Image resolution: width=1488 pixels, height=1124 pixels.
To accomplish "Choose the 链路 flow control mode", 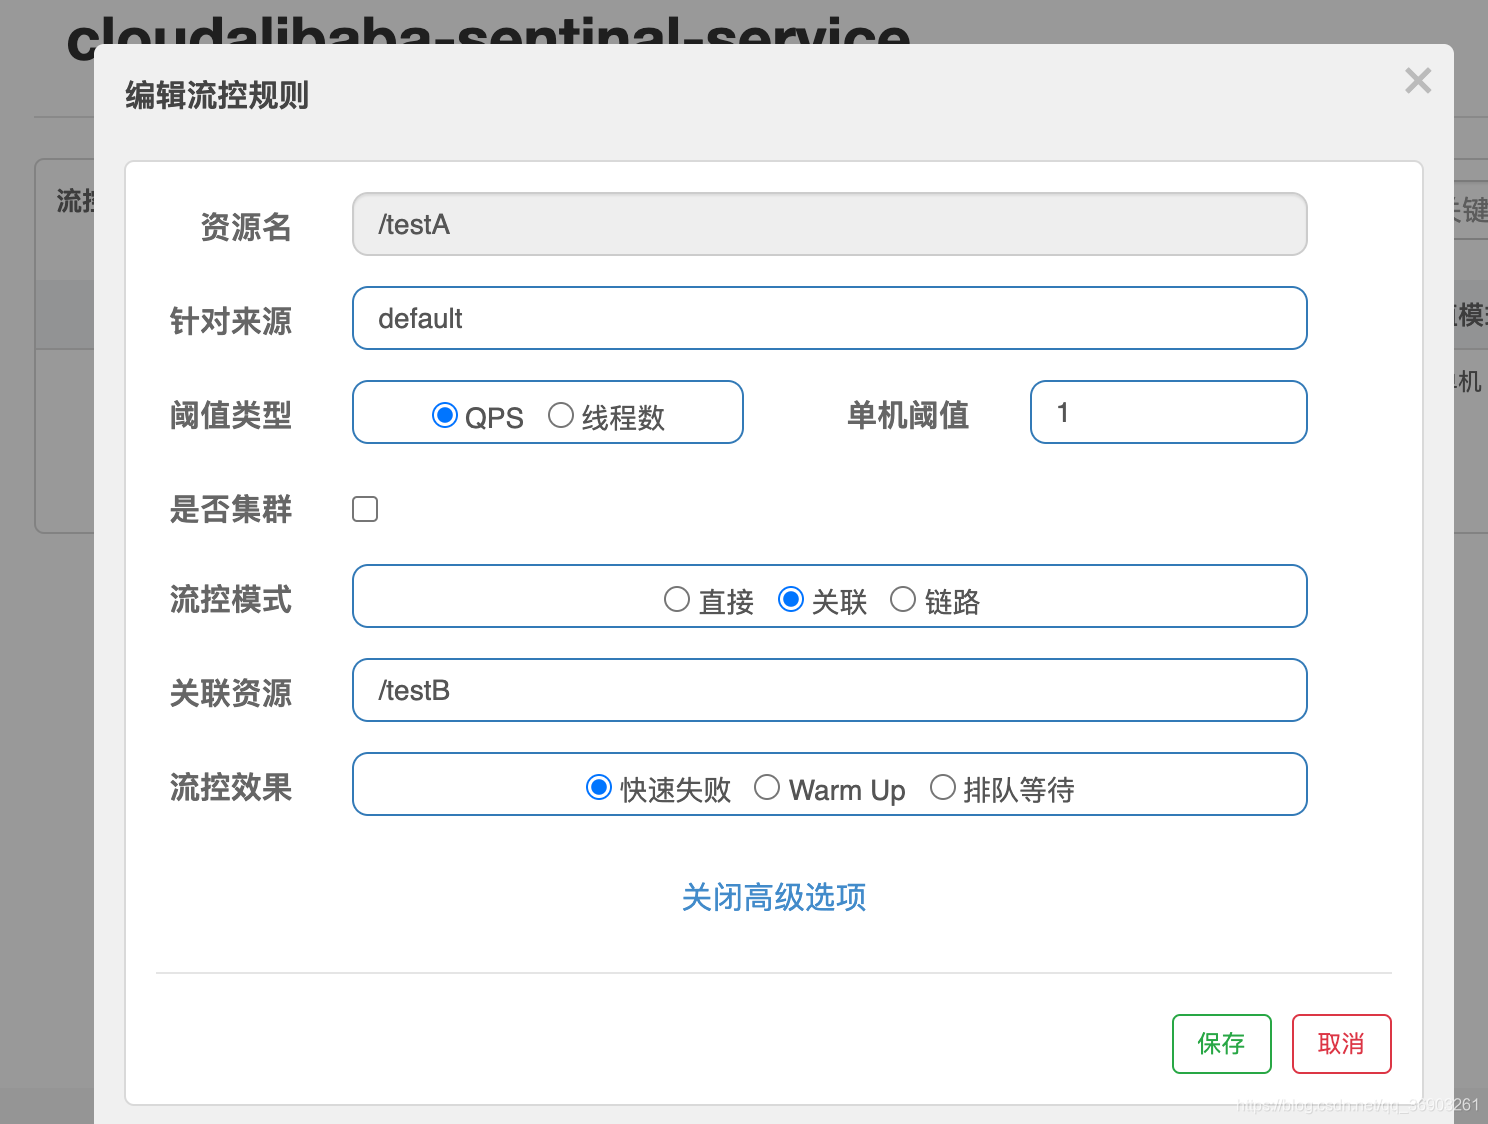I will click(903, 599).
